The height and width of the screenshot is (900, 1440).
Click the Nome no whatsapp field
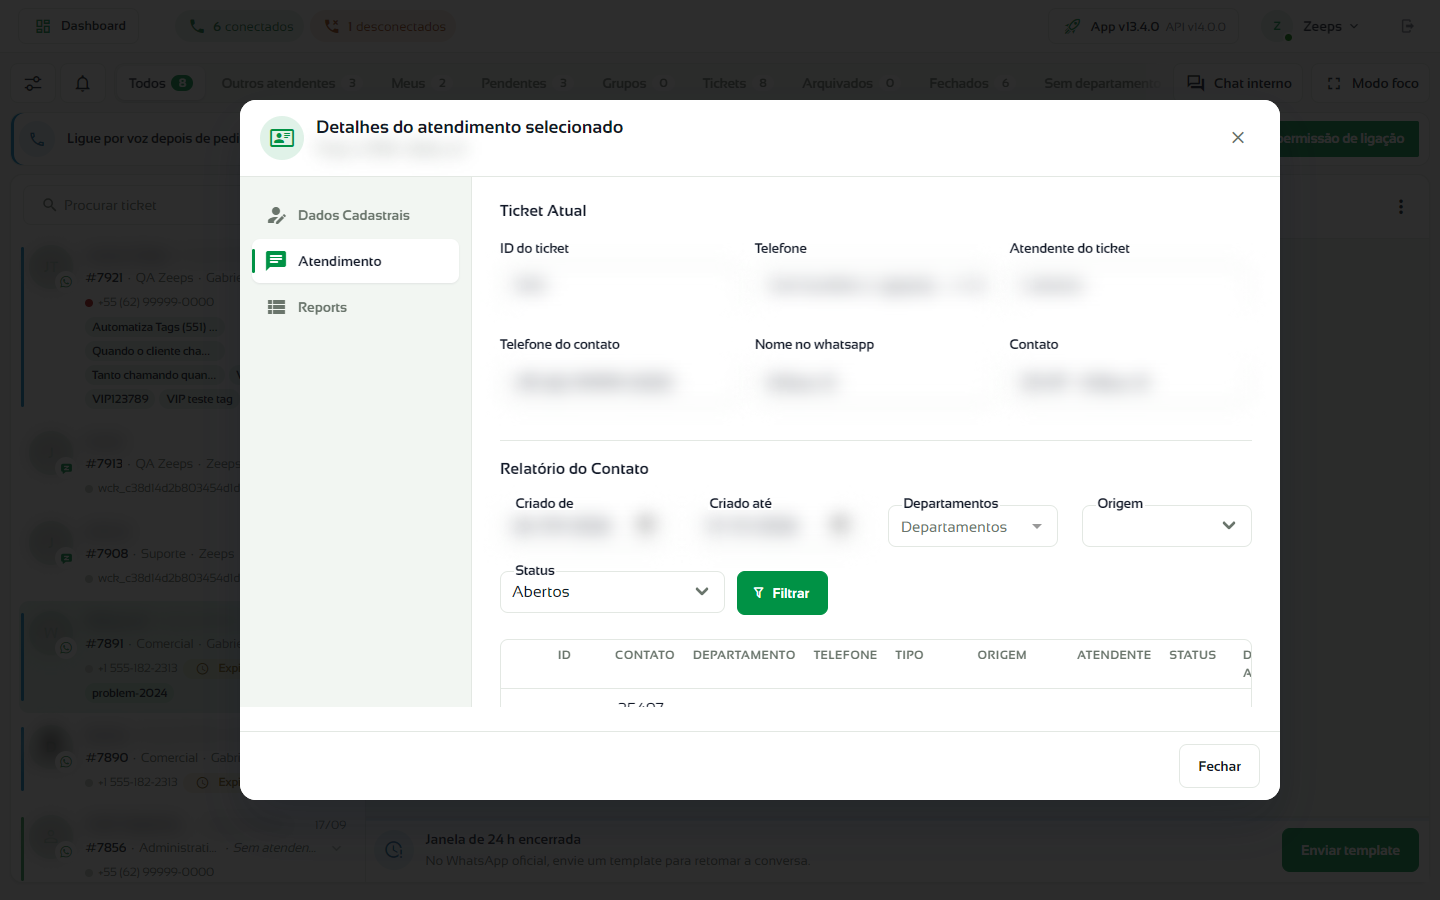coord(875,382)
